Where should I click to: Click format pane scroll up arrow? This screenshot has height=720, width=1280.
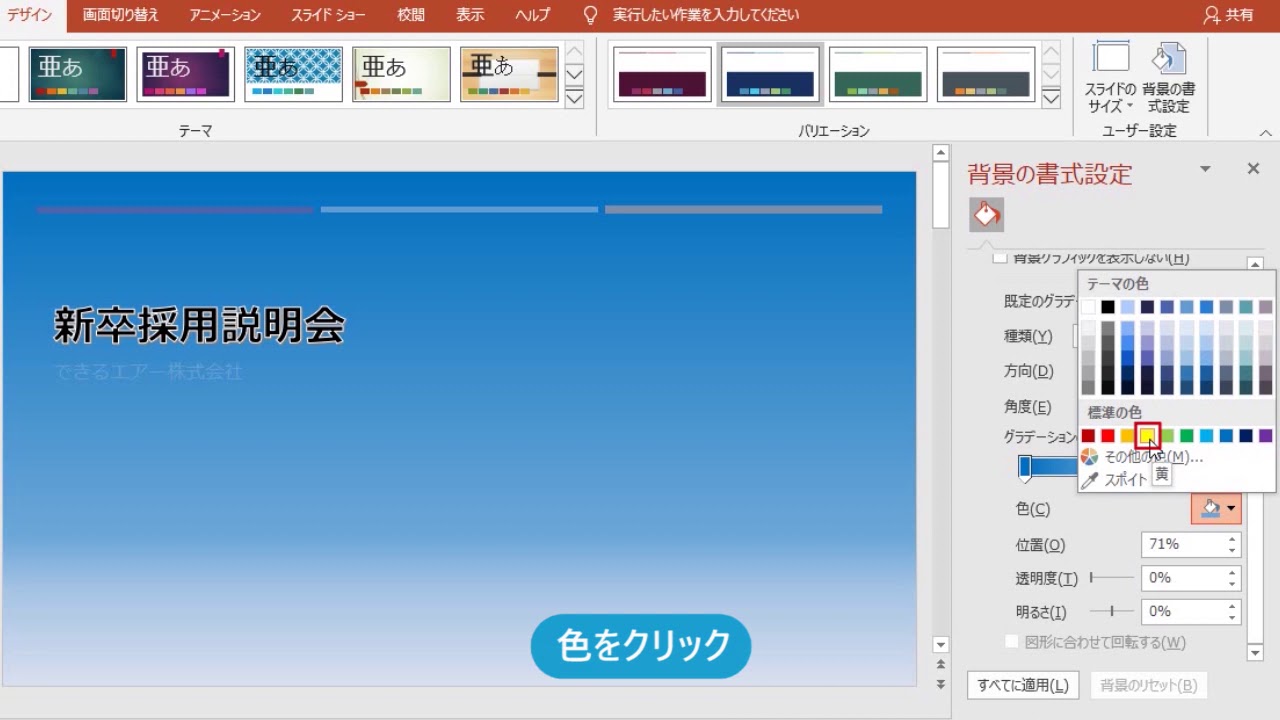pos(1255,265)
